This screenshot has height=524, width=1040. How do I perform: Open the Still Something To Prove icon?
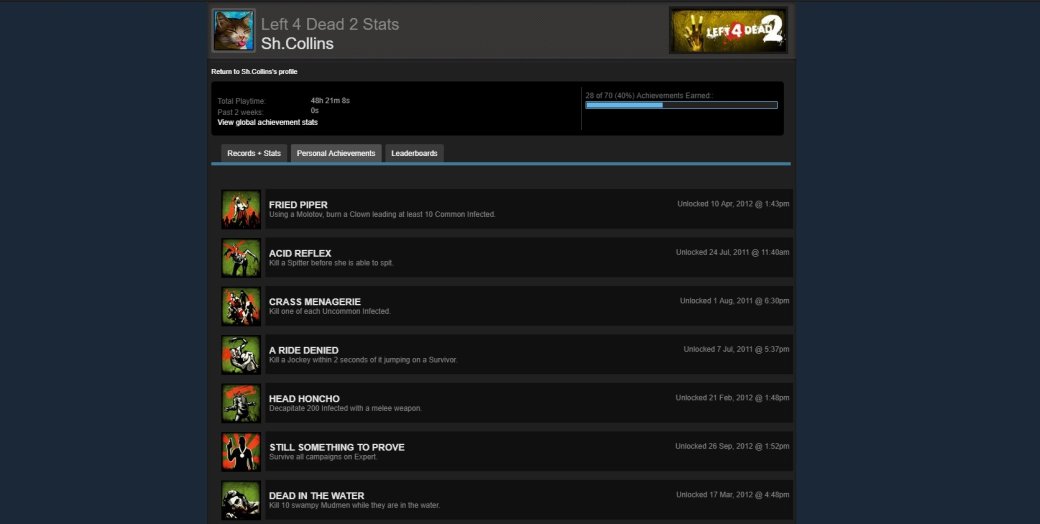coord(241,452)
